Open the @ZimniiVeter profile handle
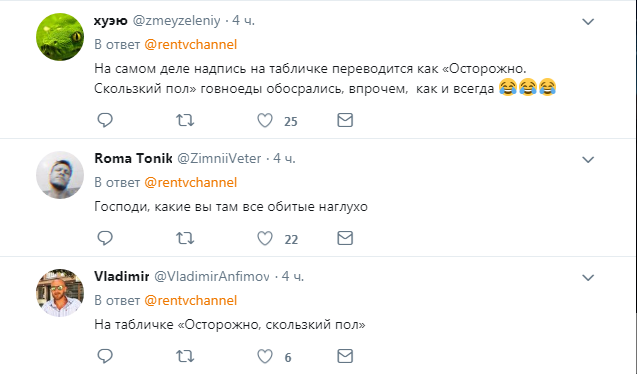 click(x=219, y=158)
